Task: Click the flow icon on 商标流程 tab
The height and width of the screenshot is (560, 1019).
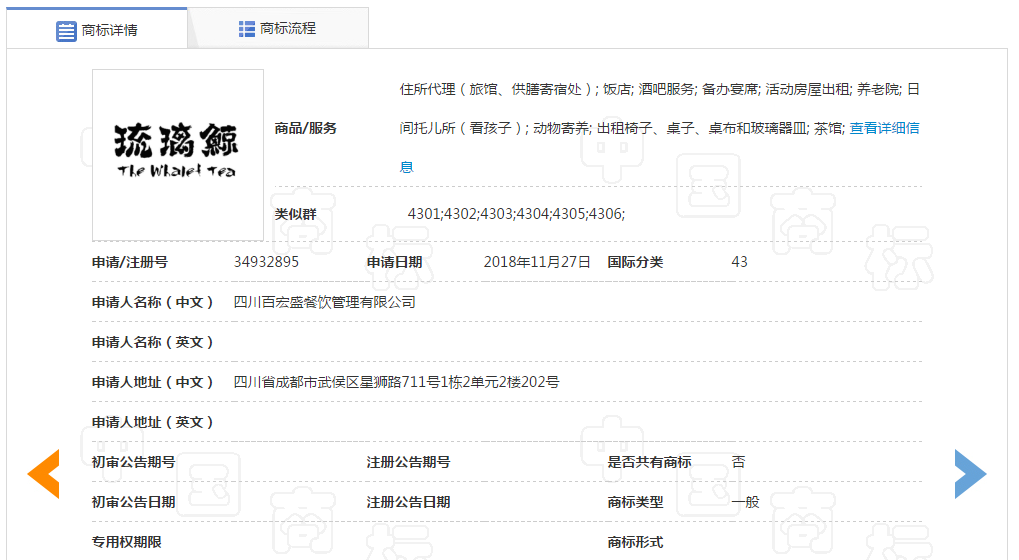Action: coord(247,29)
